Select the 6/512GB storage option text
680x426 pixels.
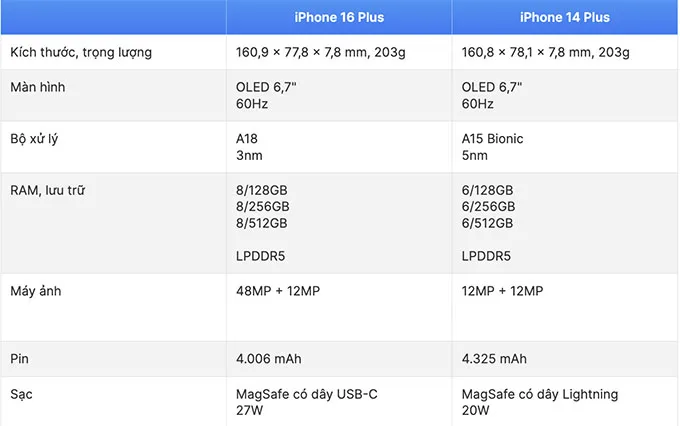[x=487, y=223]
